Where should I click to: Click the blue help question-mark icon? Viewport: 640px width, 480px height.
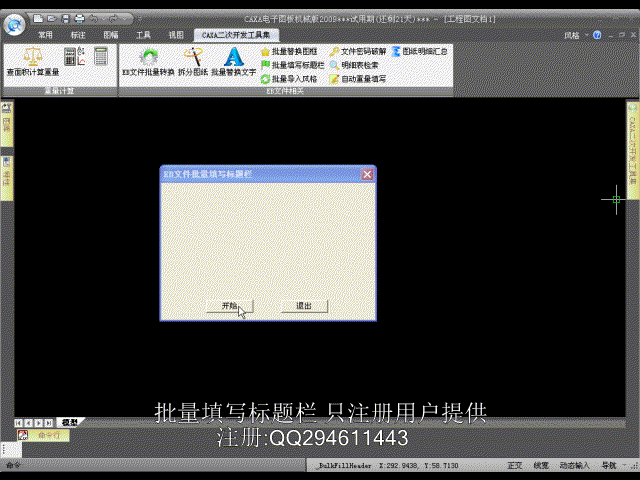click(x=597, y=35)
